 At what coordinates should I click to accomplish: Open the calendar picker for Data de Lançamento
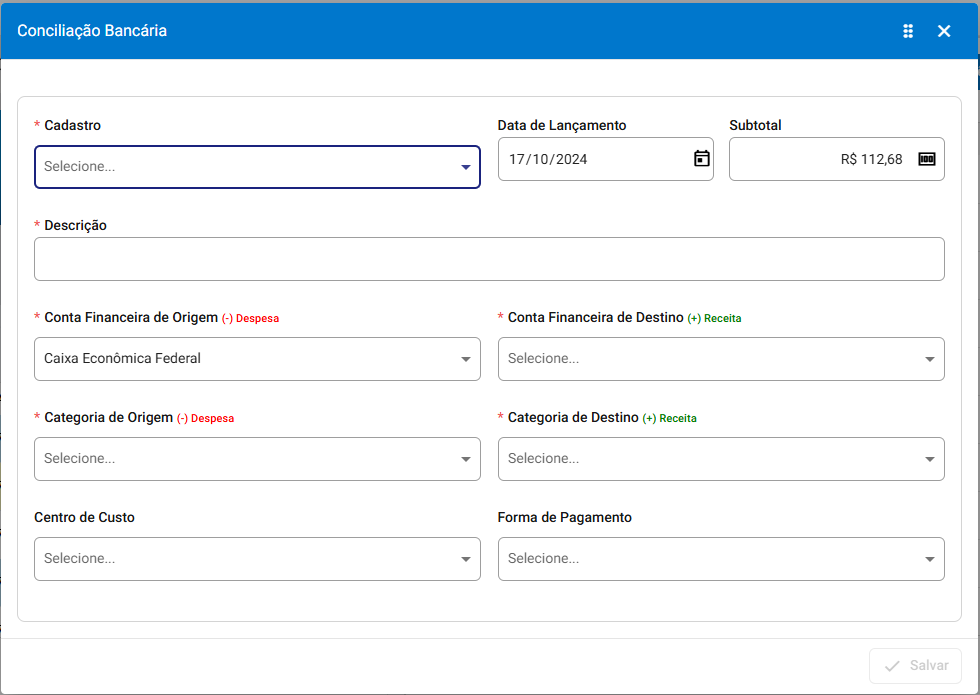(702, 159)
